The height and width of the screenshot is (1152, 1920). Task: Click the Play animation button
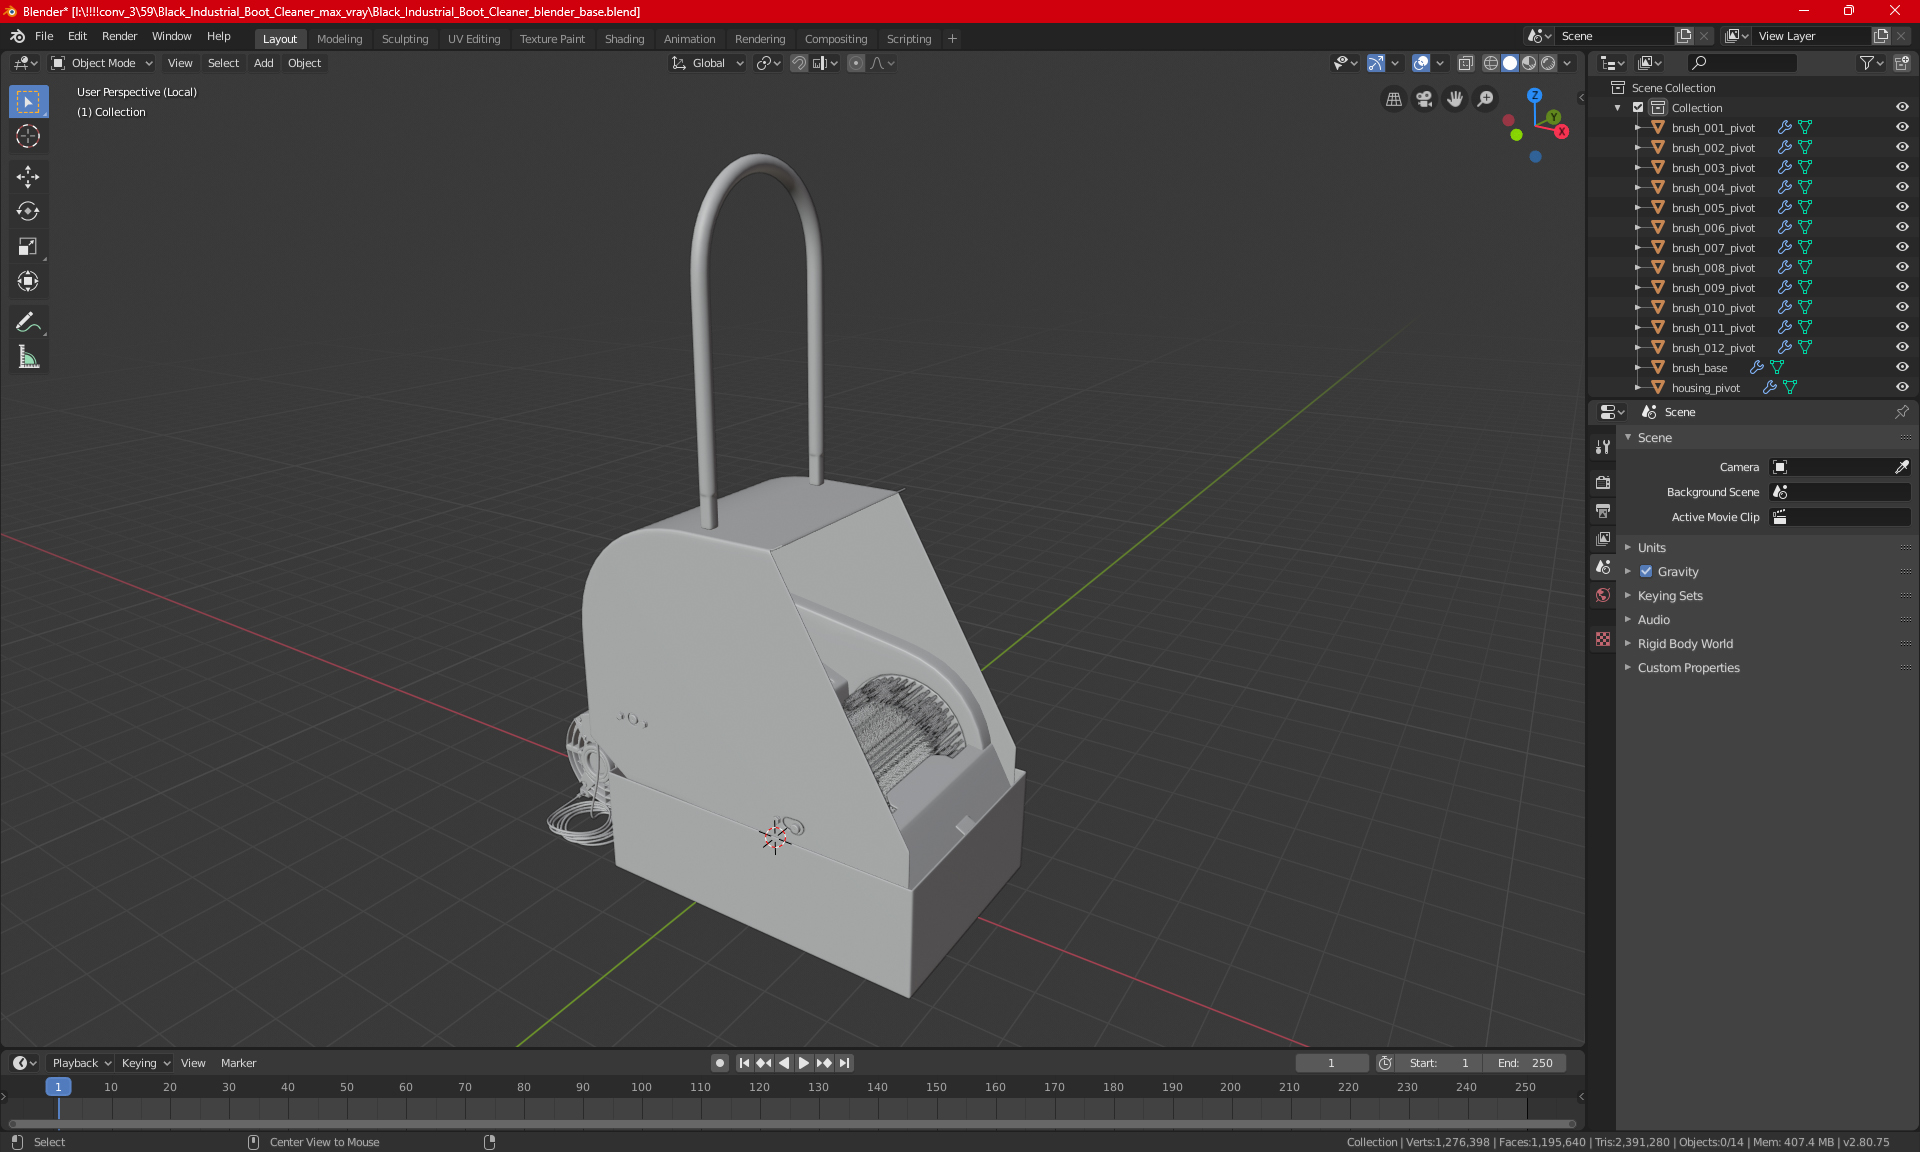click(803, 1063)
